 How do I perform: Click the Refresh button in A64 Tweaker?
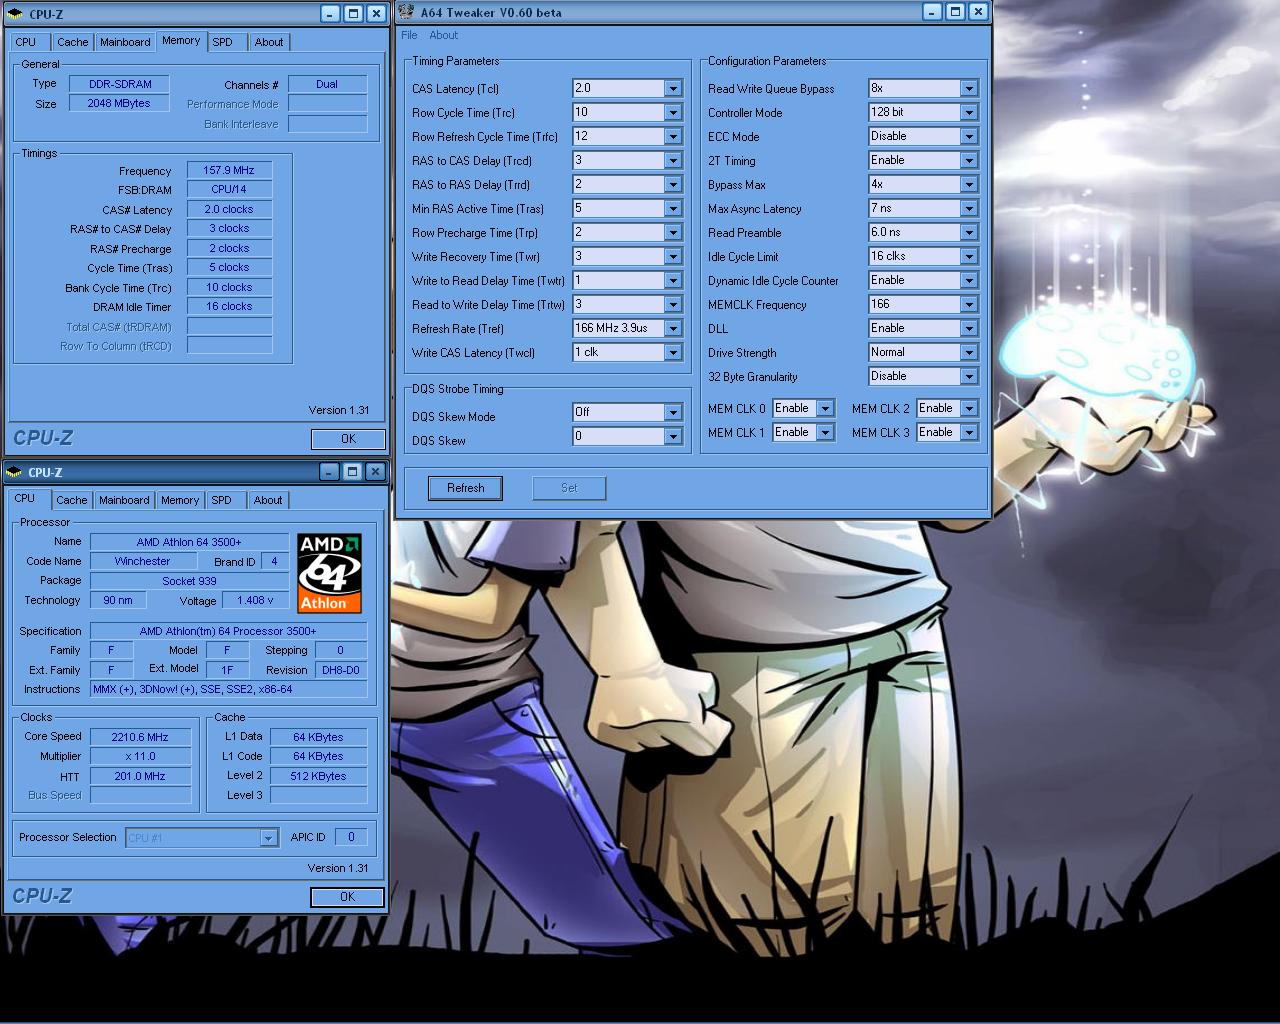pyautogui.click(x=465, y=488)
